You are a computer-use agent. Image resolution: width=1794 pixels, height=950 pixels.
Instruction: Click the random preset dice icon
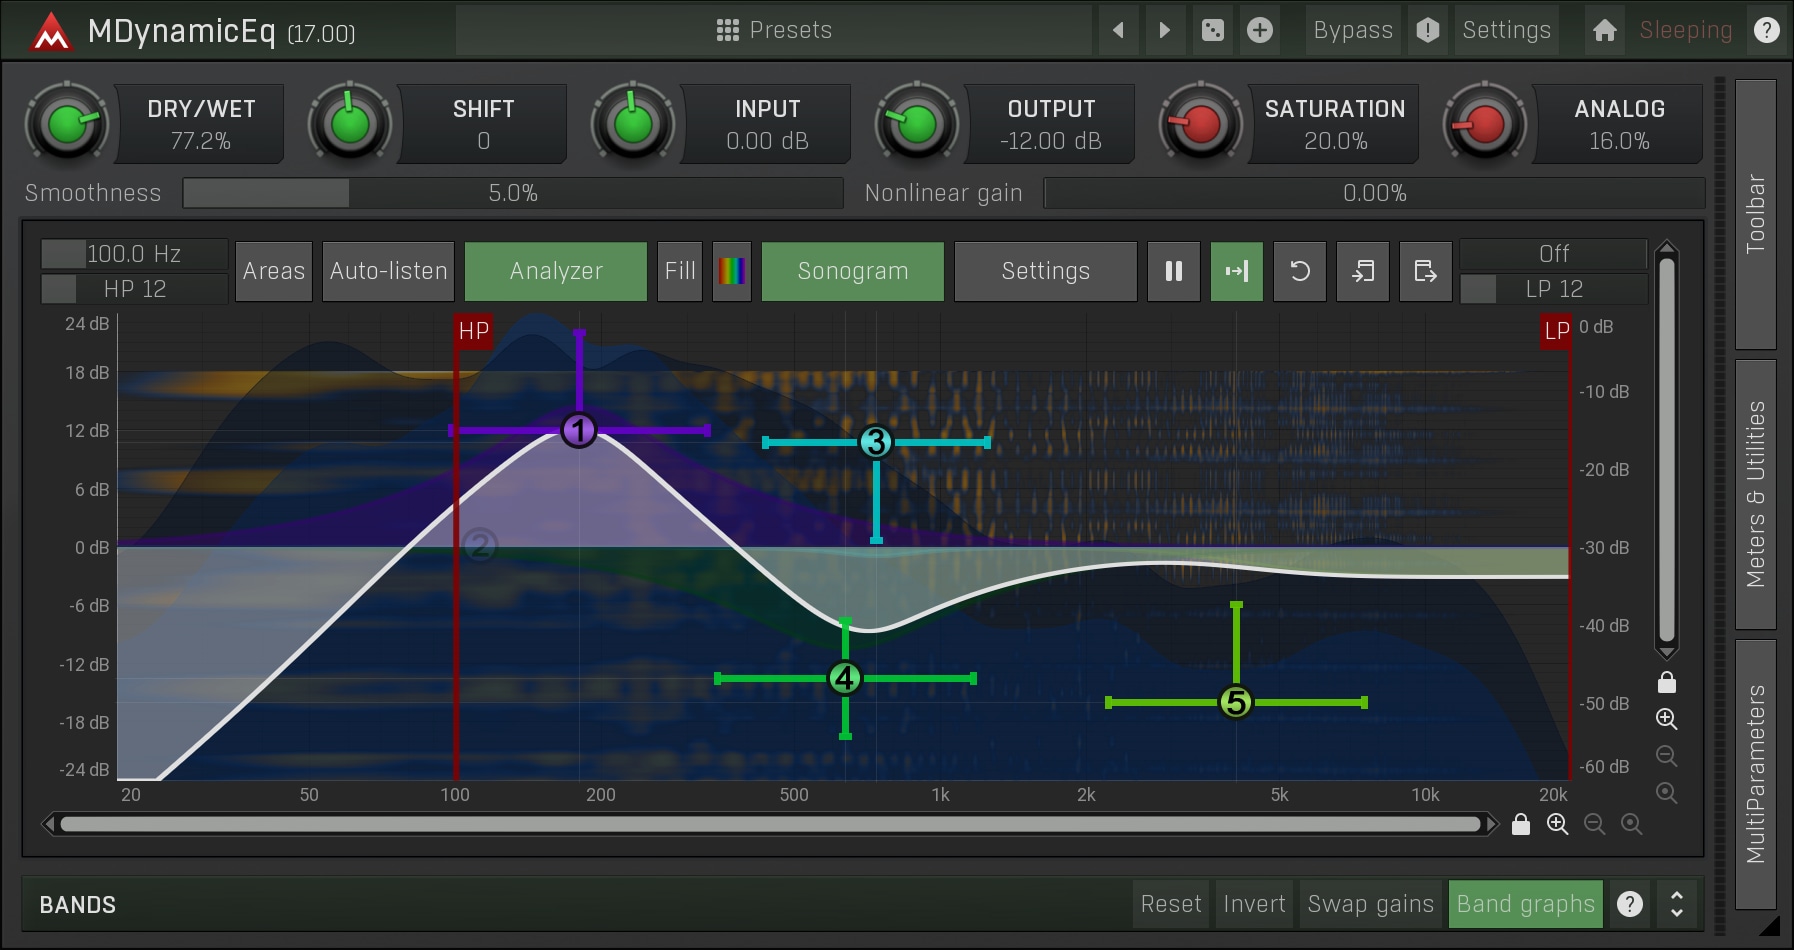pyautogui.click(x=1212, y=30)
